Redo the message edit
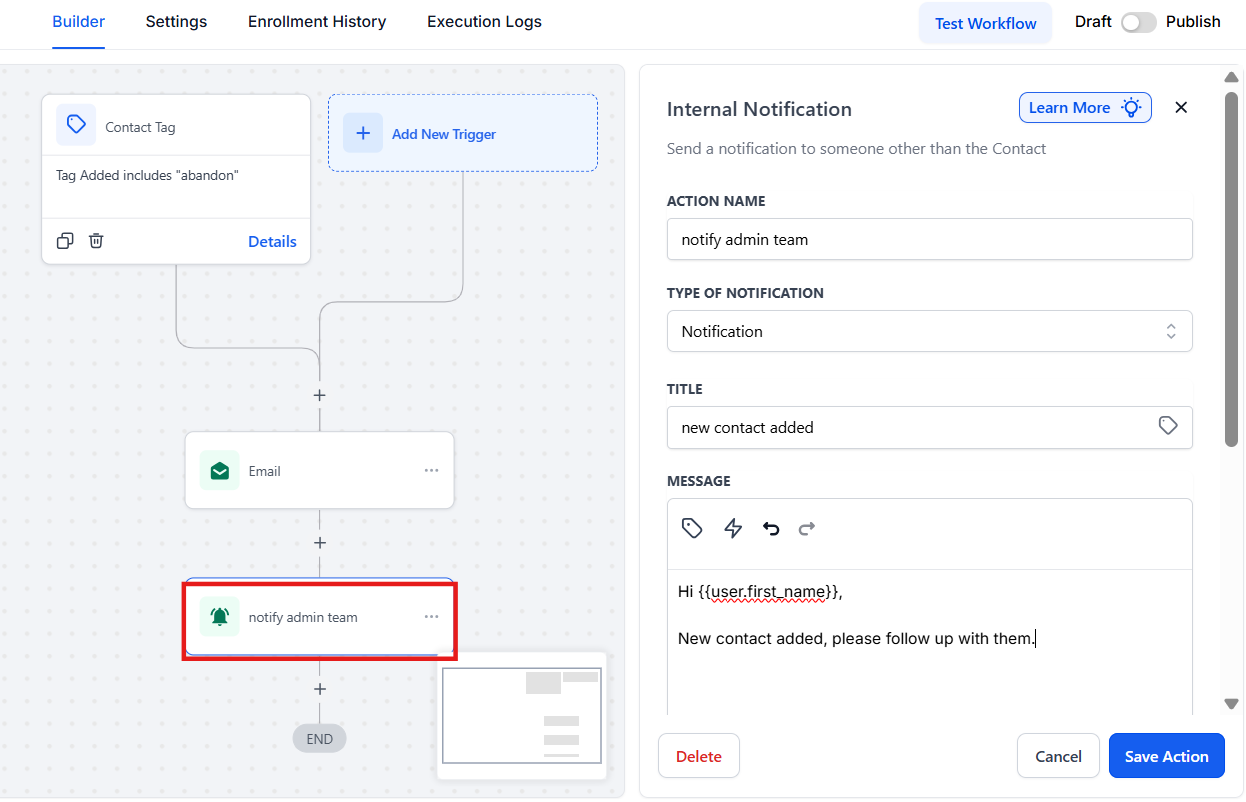Image resolution: width=1246 pixels, height=802 pixels. coord(807,528)
